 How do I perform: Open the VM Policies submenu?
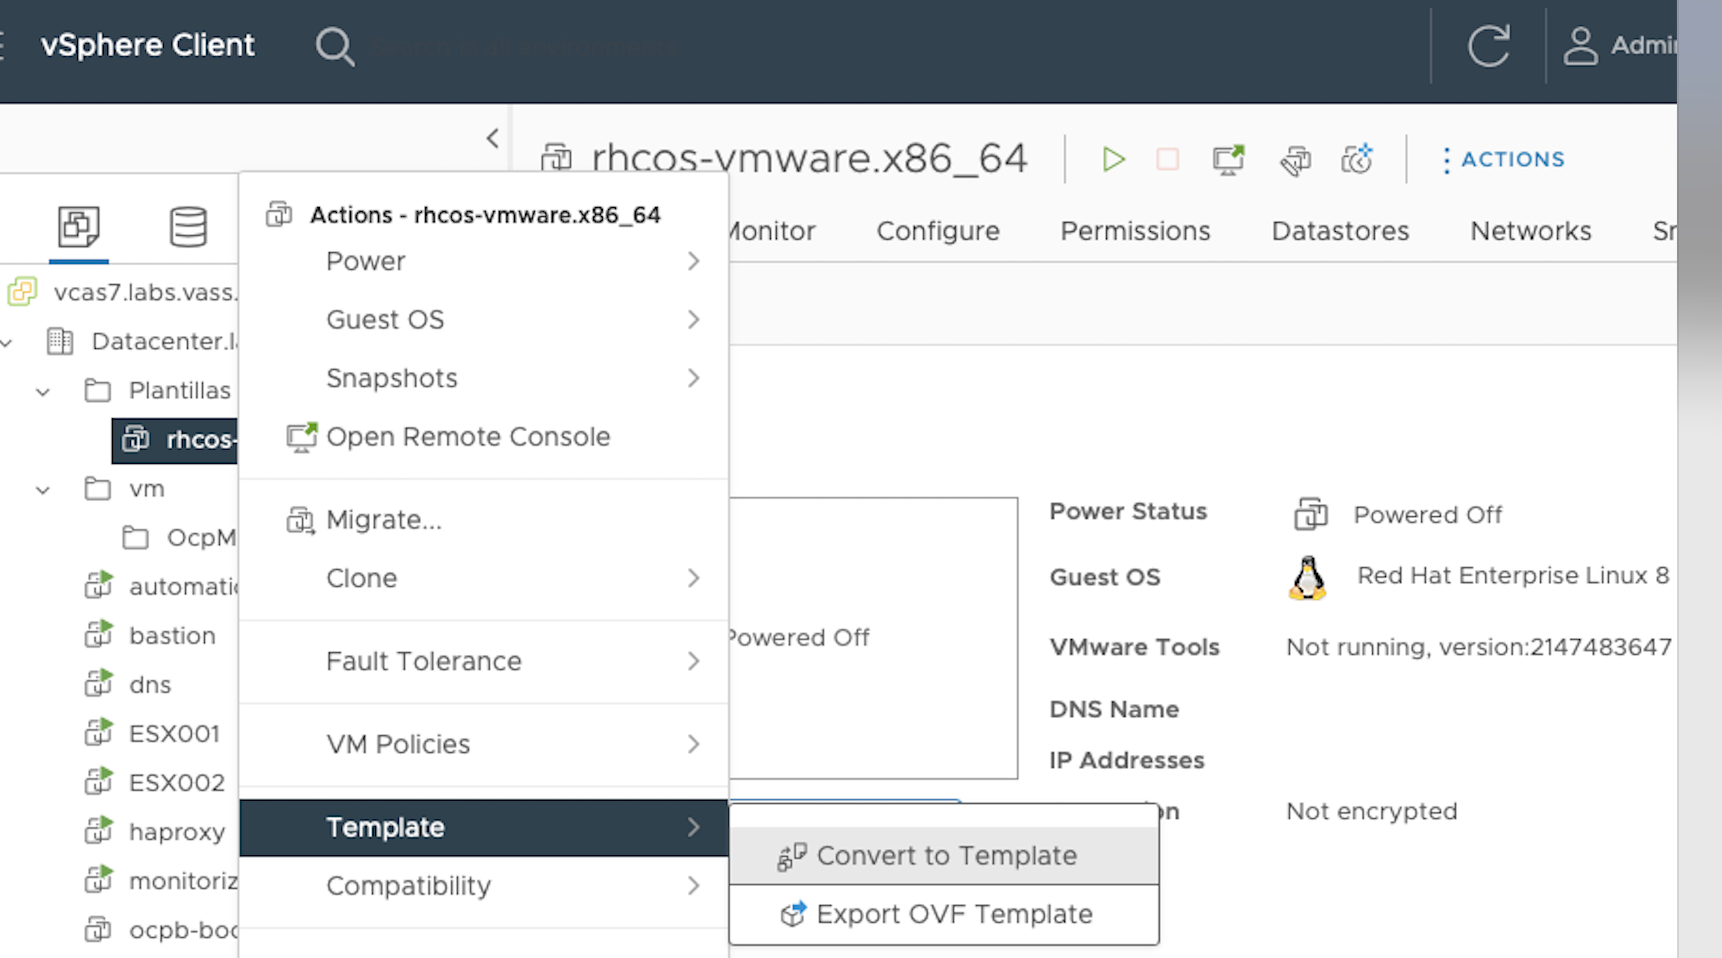click(x=484, y=744)
